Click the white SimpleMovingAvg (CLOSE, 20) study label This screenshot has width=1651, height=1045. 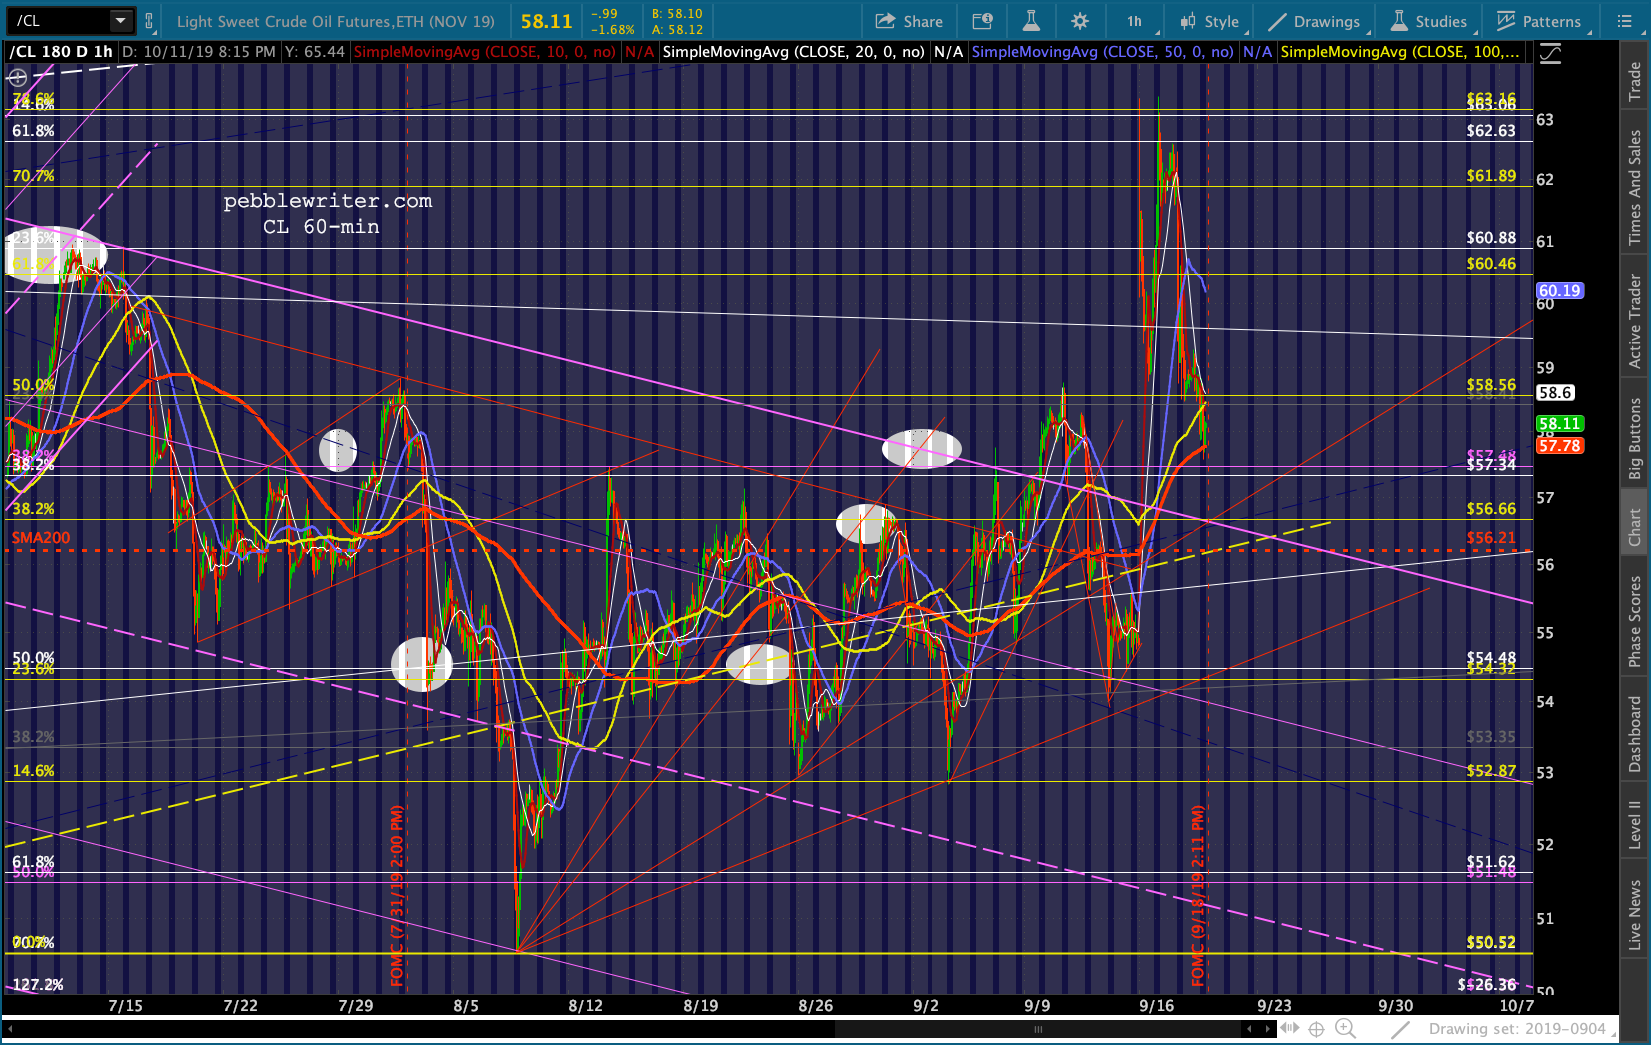pos(793,52)
